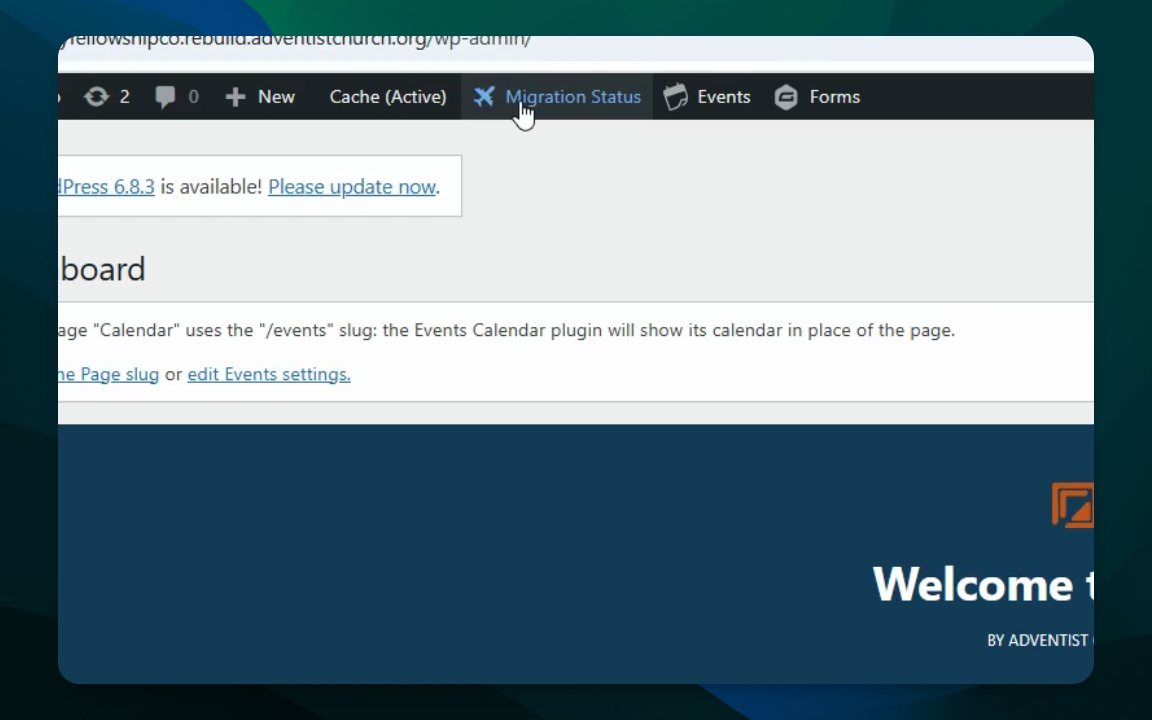Click the browser address bar URL
Viewport: 1152px width, 720px height.
pos(295,40)
